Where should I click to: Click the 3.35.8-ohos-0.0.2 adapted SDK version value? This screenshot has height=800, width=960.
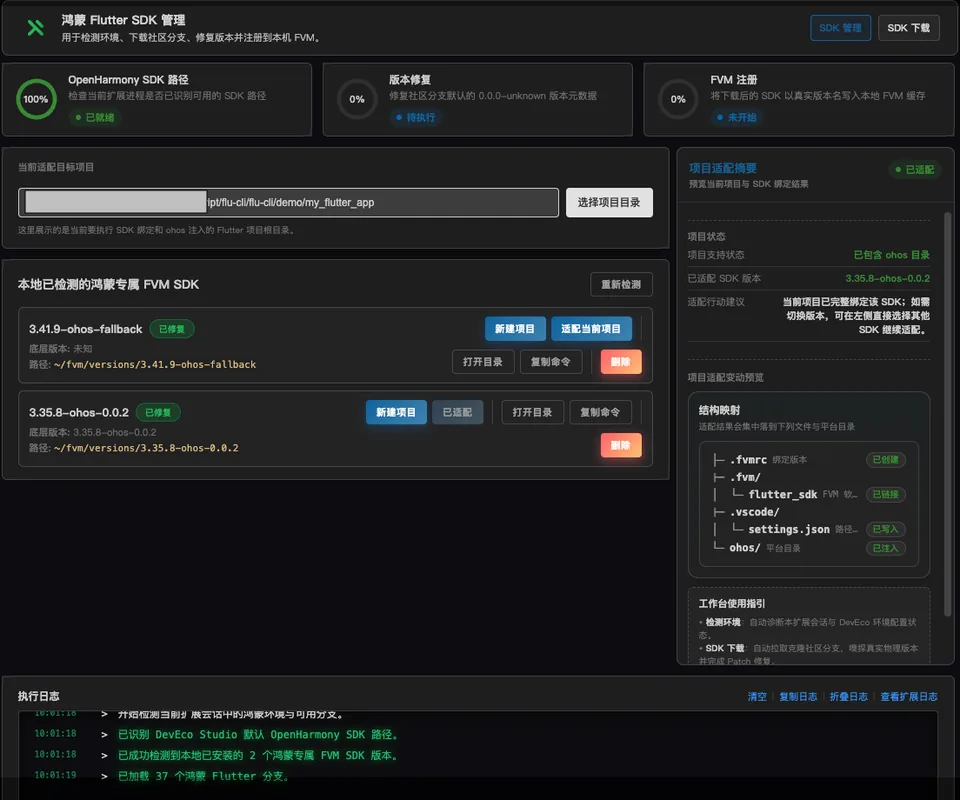pyautogui.click(x=887, y=279)
